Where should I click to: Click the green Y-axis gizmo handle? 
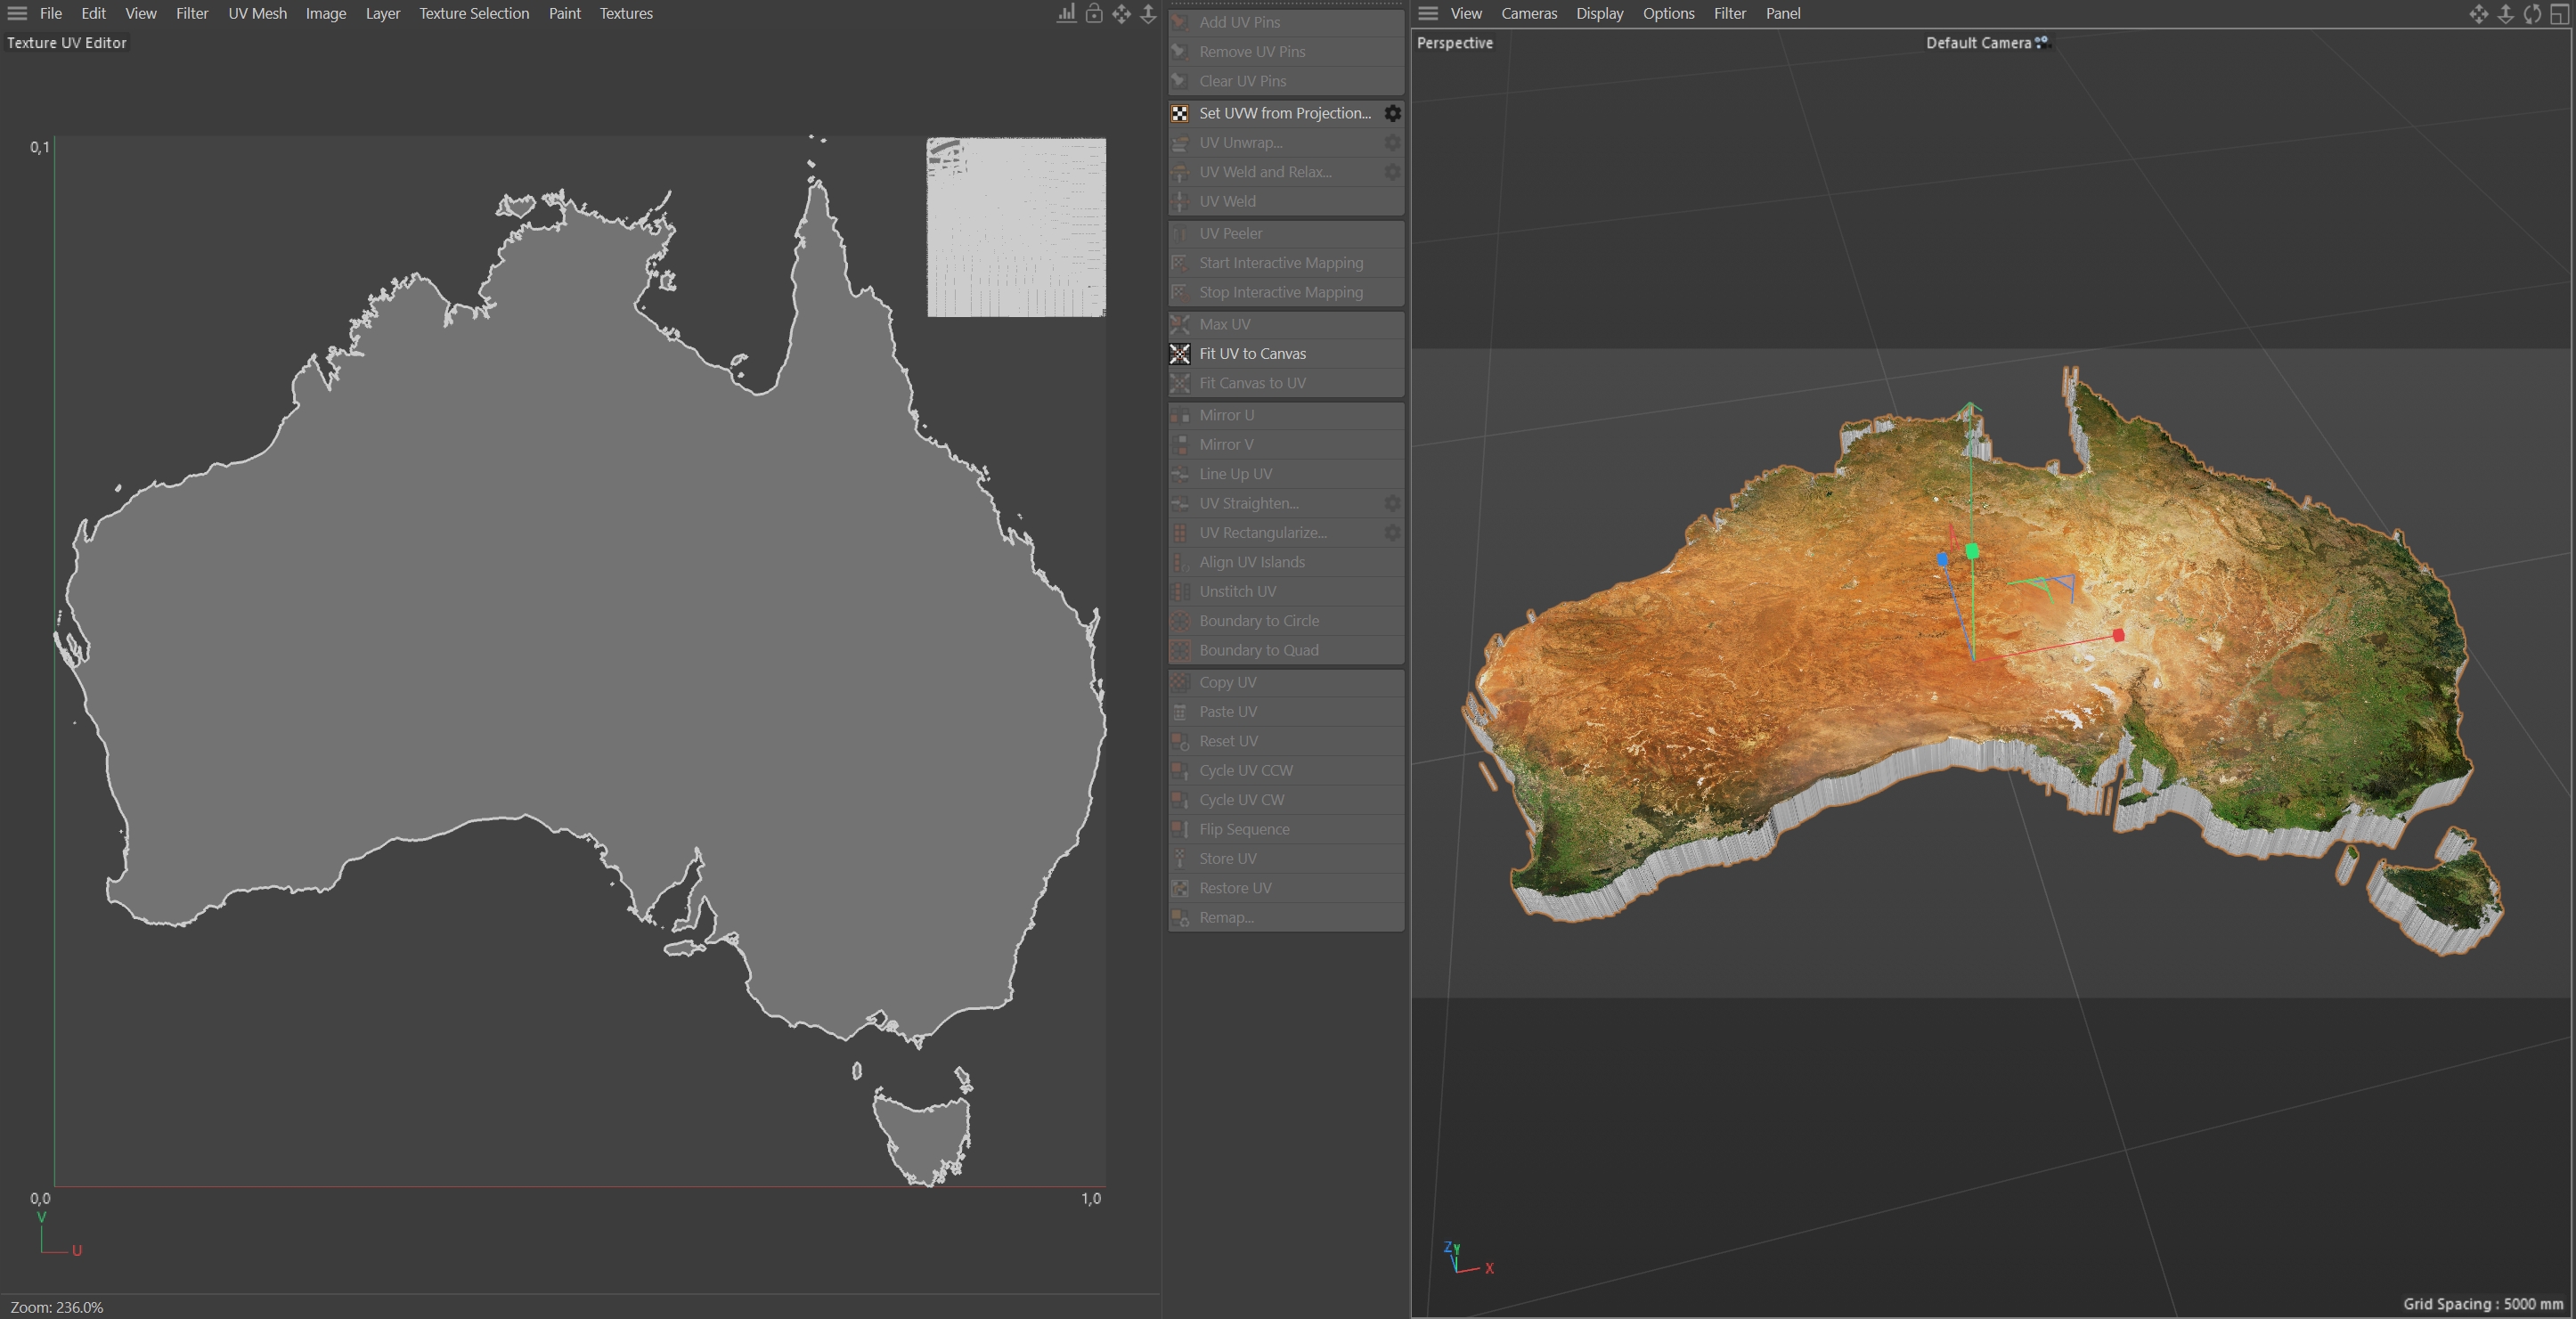[1972, 551]
